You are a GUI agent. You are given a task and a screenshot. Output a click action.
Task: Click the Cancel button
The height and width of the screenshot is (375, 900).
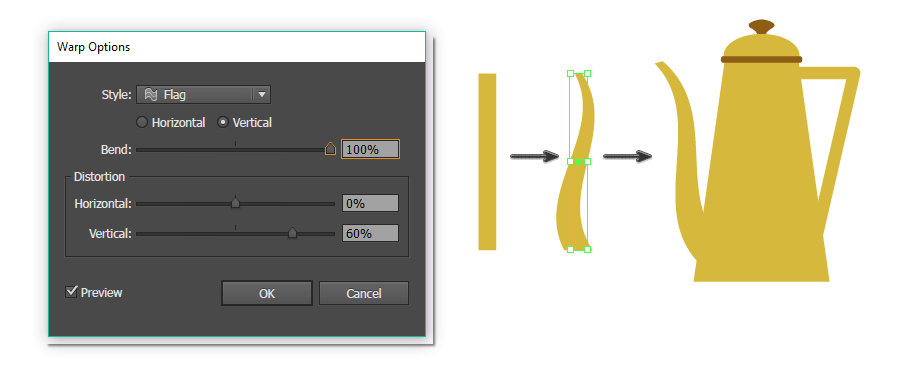[364, 293]
